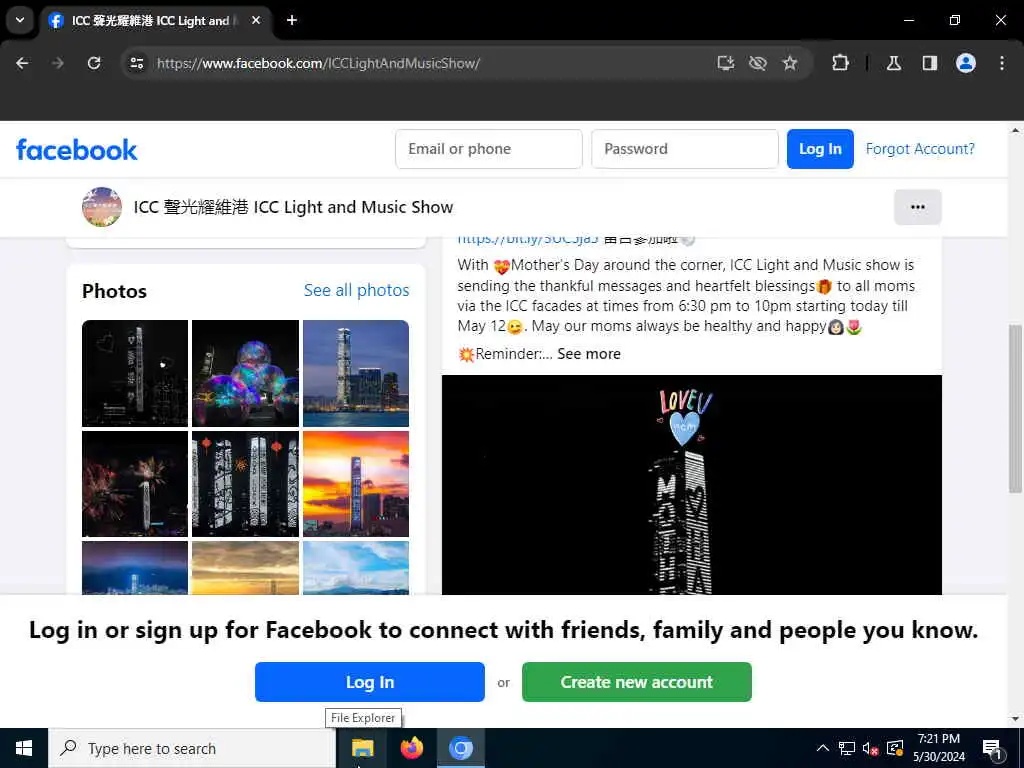Viewport: 1024px width, 768px height.
Task: Open the notification center icon
Action: [993, 748]
